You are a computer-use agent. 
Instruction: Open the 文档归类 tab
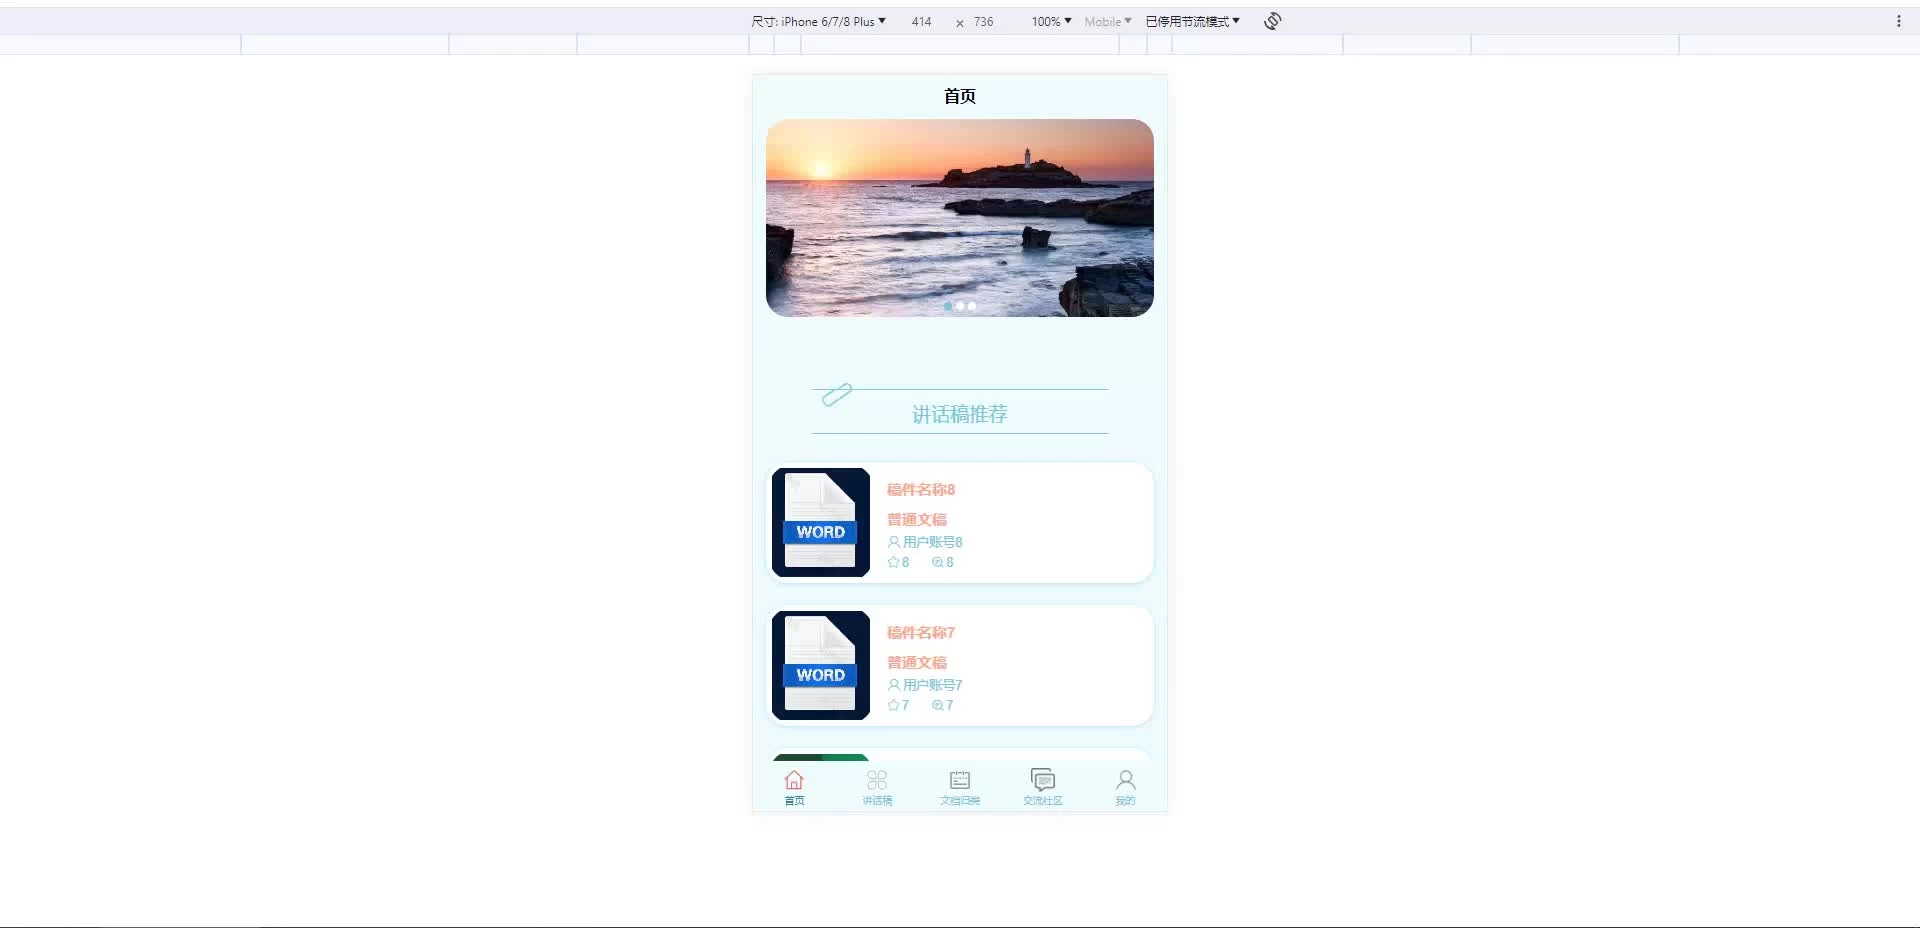point(960,787)
